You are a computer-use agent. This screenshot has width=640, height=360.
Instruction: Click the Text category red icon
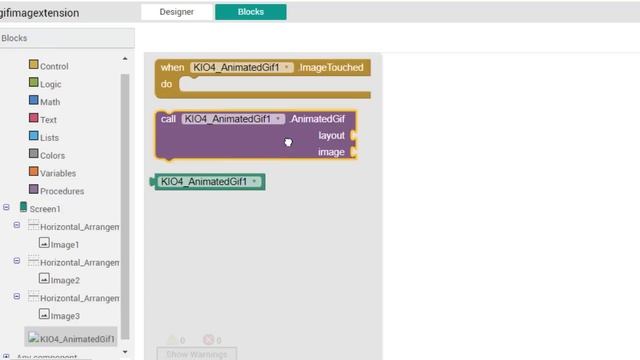tap(33, 118)
